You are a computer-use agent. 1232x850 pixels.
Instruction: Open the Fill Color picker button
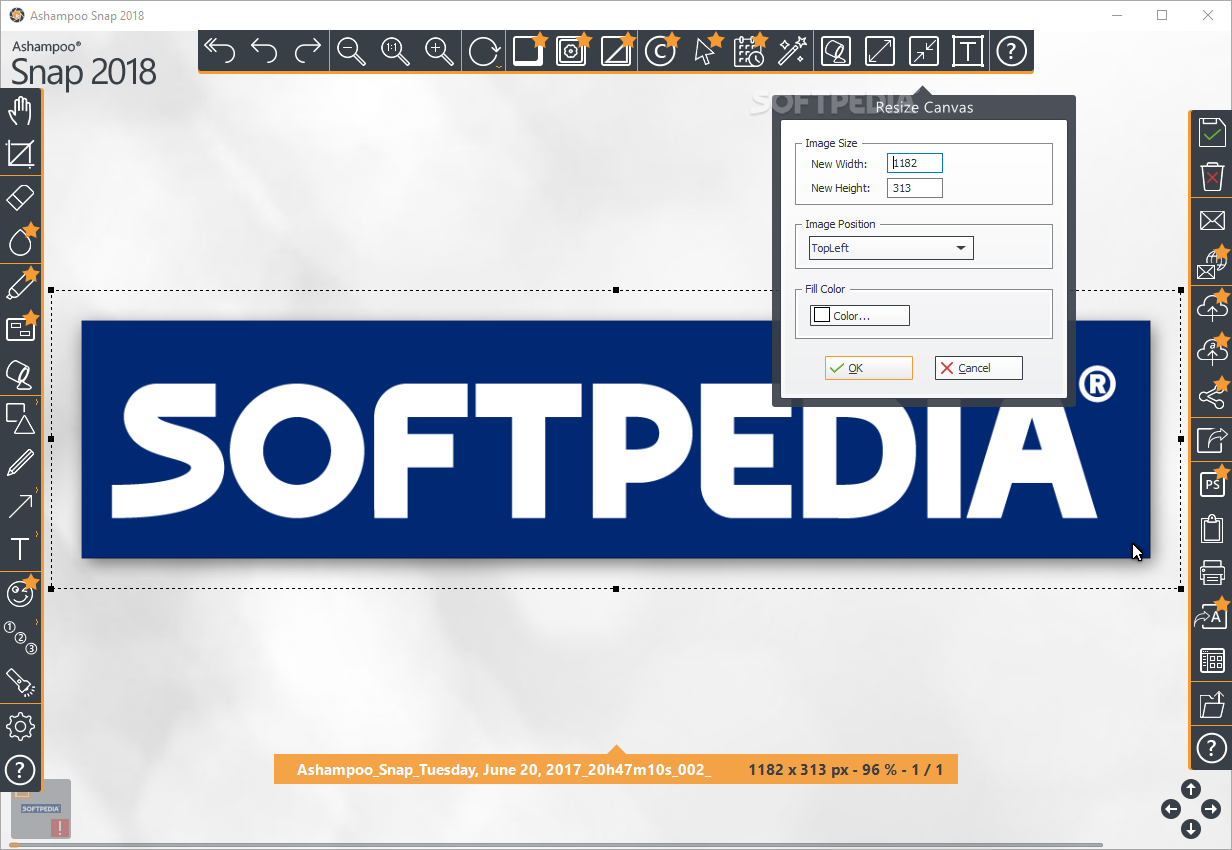pos(860,315)
